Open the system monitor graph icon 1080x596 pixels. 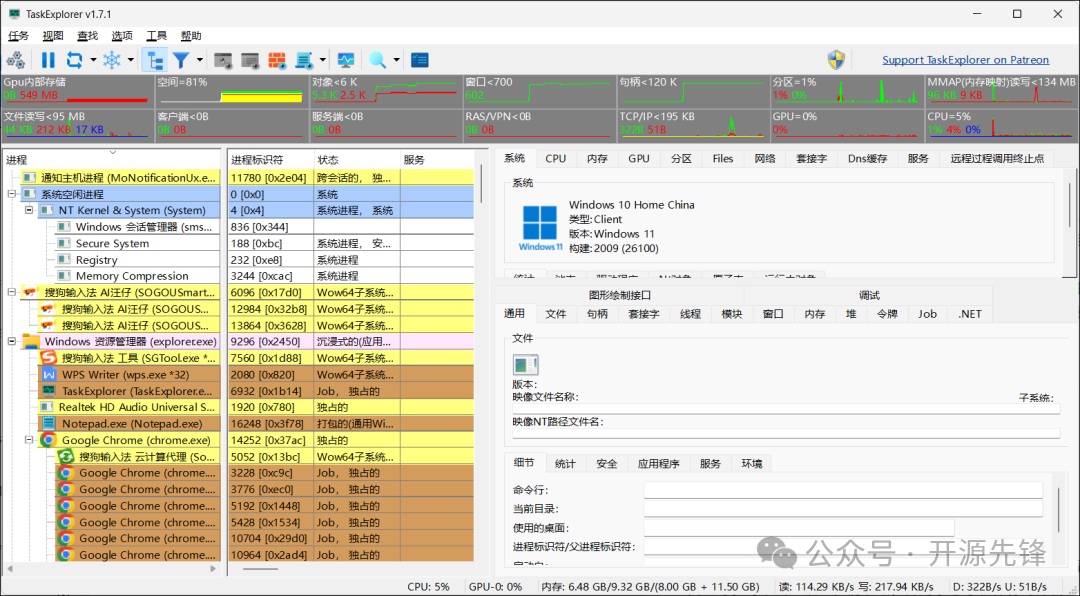[x=346, y=60]
